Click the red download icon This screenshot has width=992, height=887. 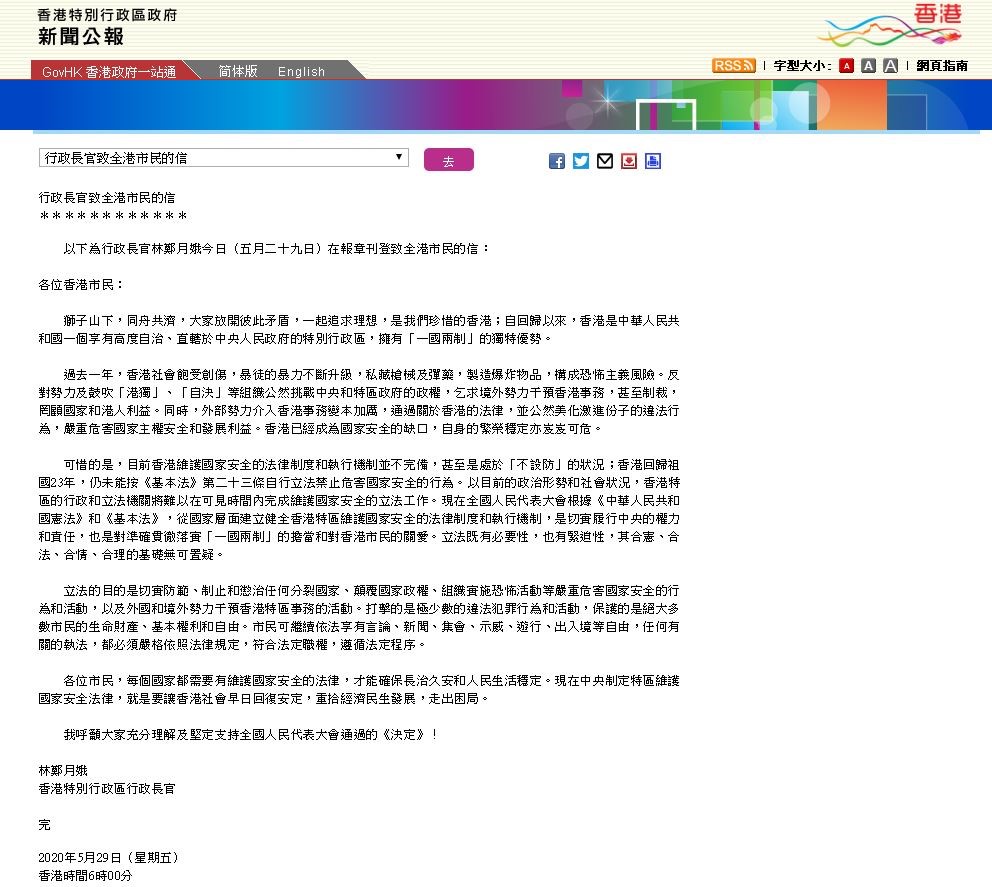pyautogui.click(x=629, y=161)
